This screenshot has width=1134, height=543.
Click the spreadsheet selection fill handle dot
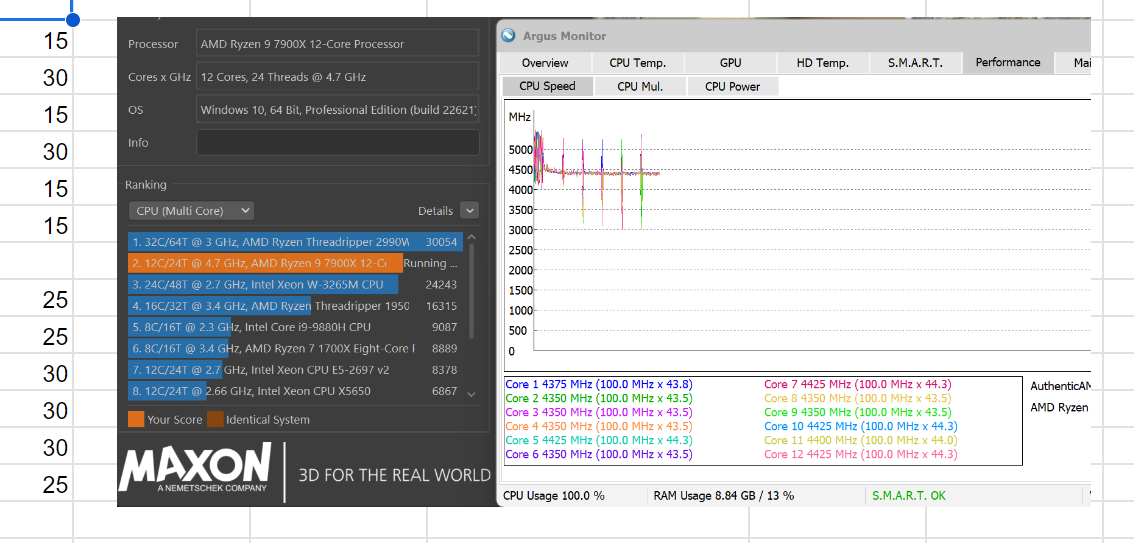pyautogui.click(x=72, y=19)
